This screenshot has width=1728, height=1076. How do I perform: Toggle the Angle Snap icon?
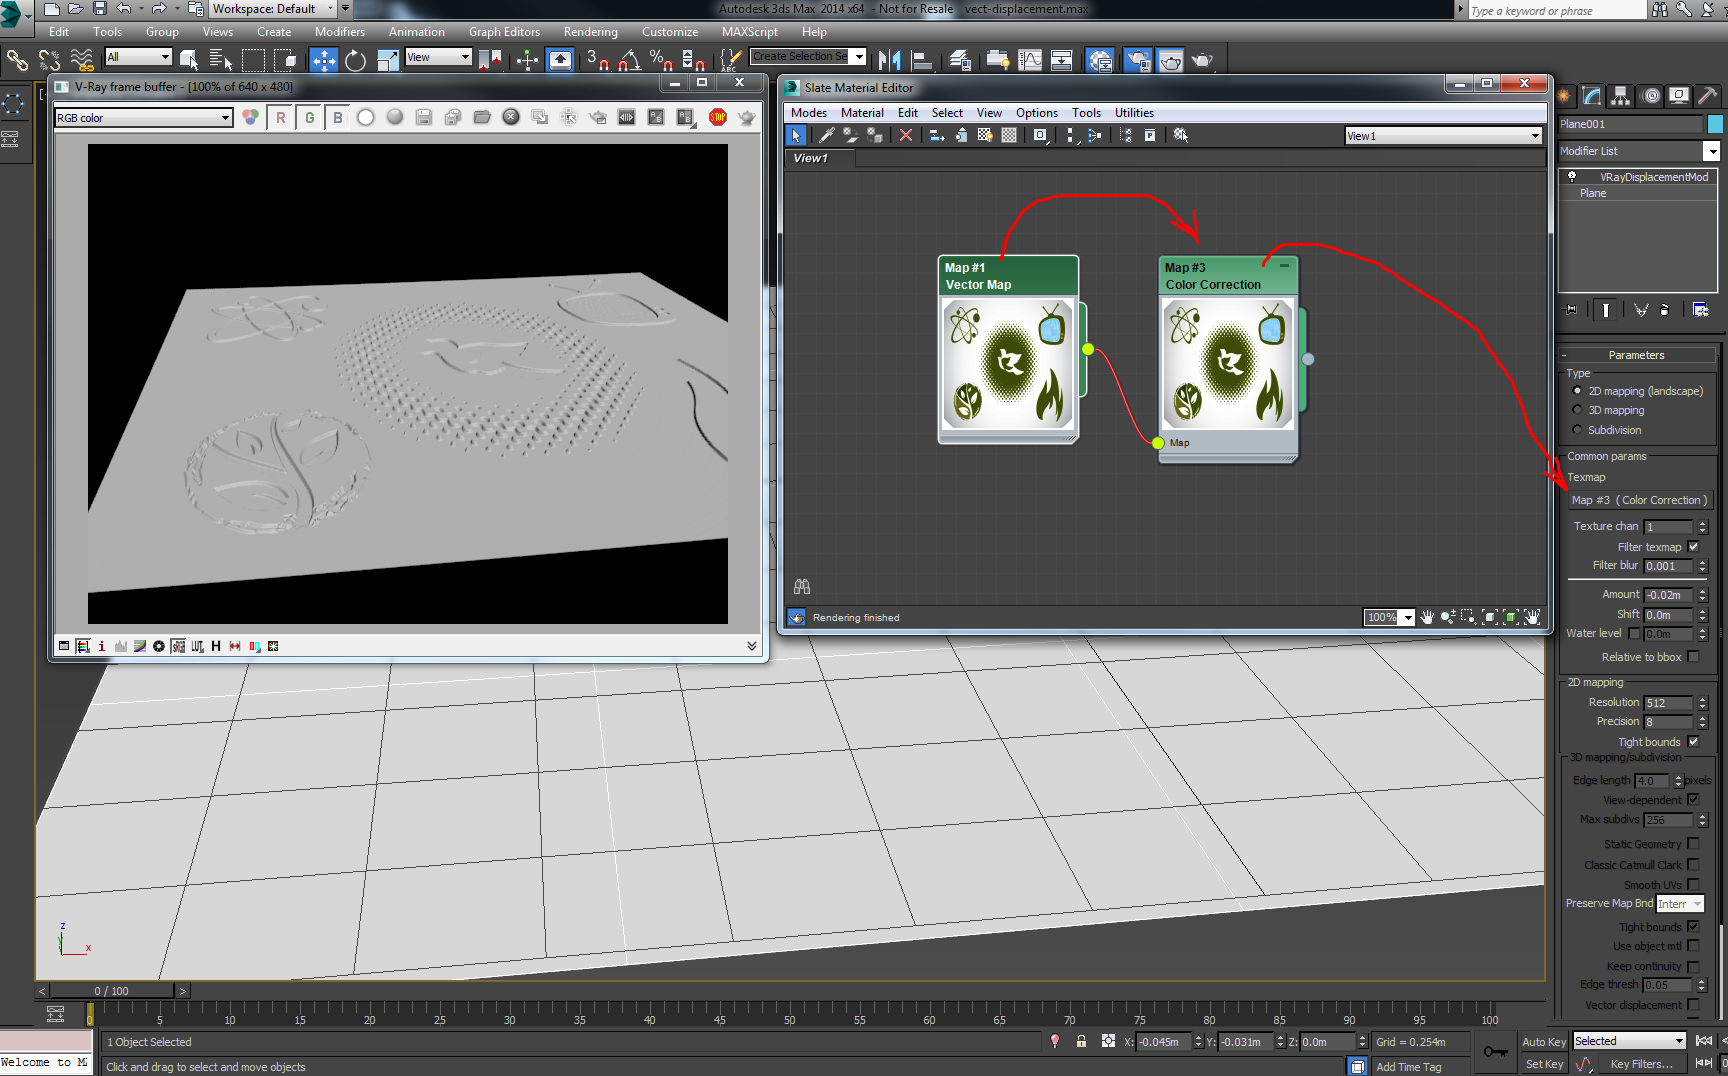629,60
